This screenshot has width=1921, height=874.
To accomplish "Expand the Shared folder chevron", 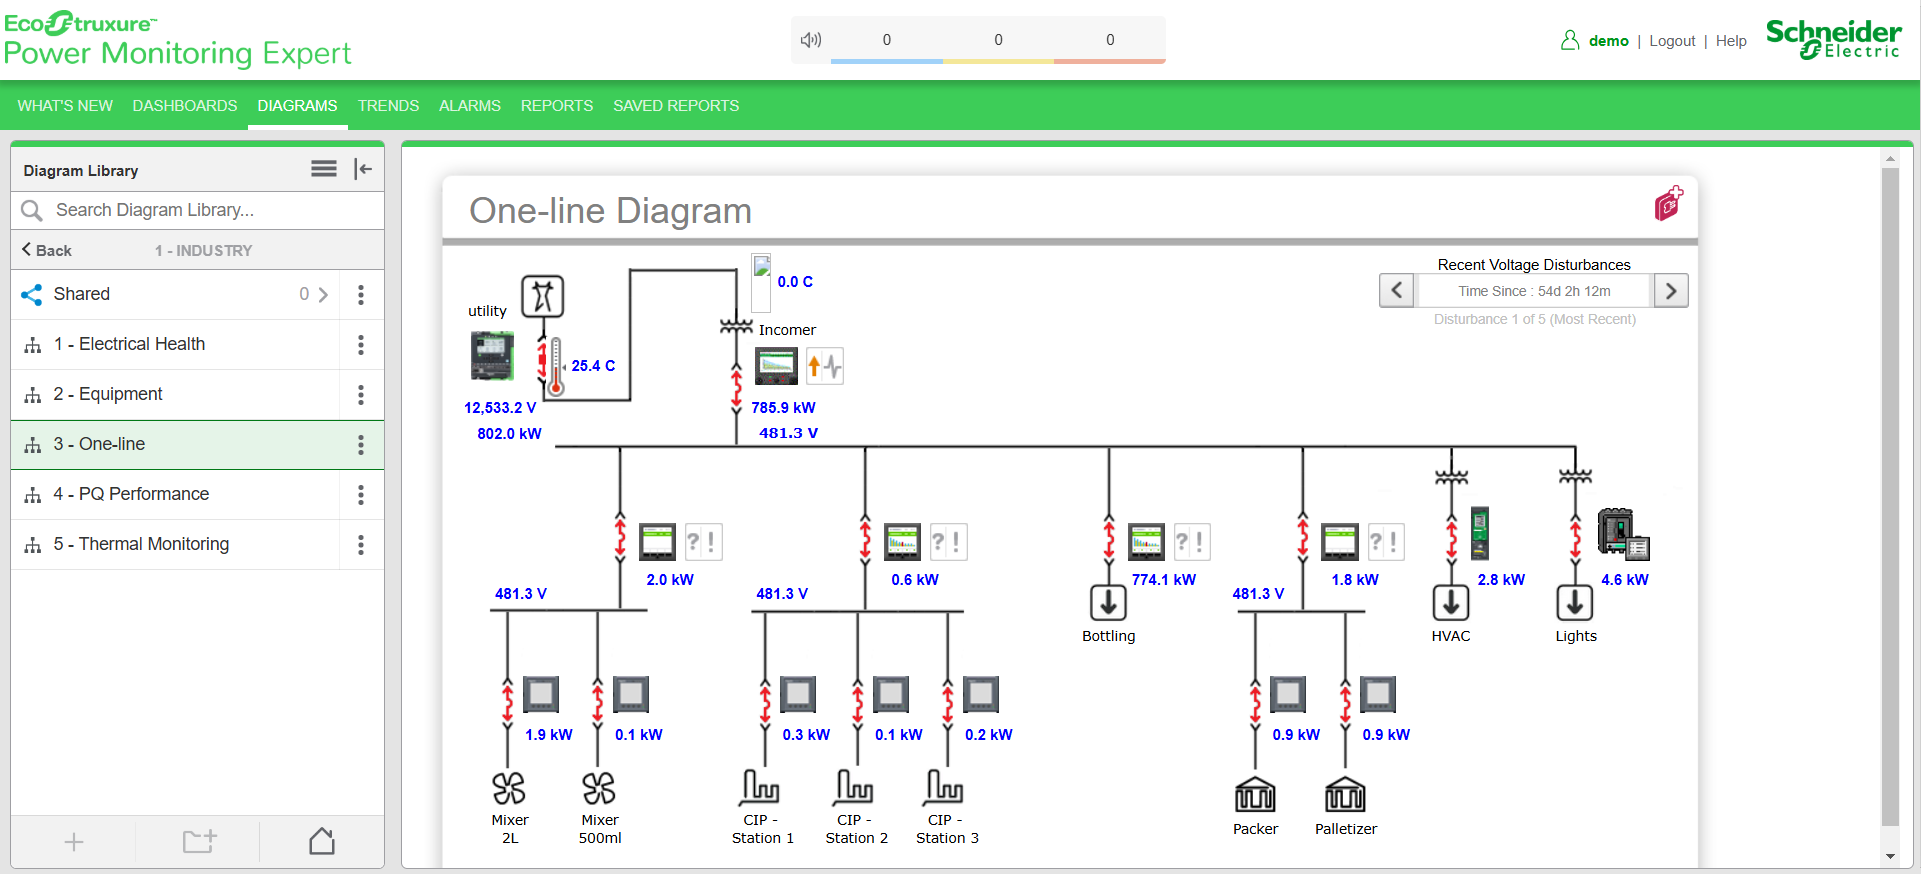I will pos(322,295).
